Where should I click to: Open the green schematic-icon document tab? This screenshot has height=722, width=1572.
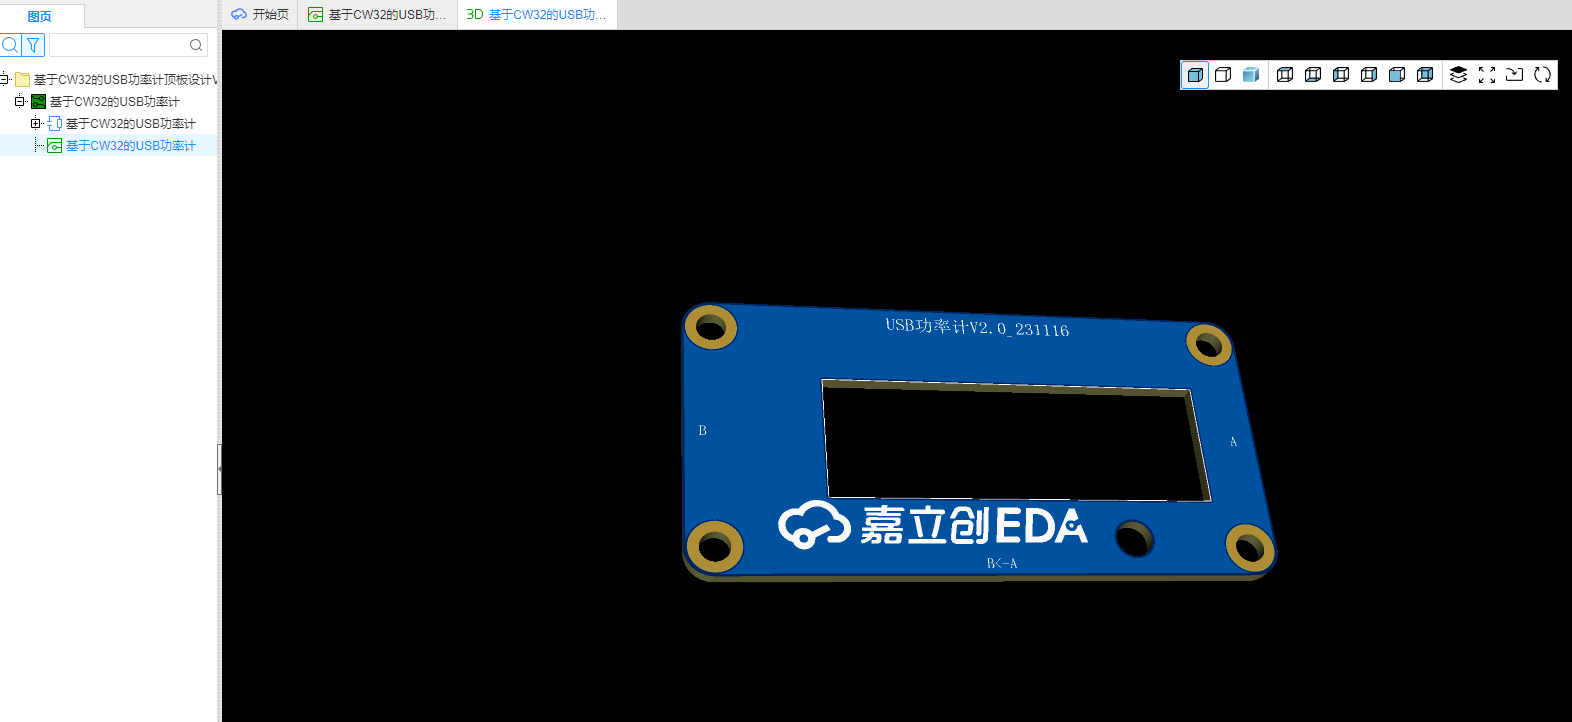point(378,14)
